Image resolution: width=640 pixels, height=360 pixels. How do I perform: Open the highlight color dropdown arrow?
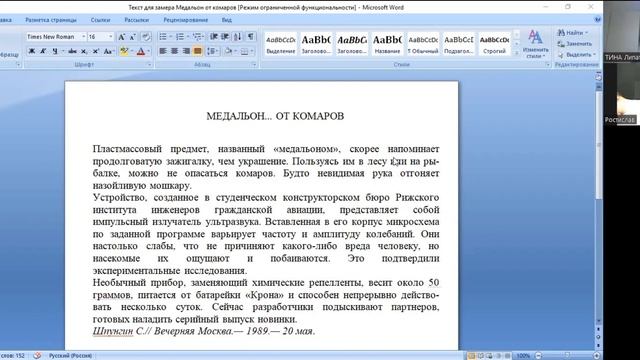click(x=132, y=51)
